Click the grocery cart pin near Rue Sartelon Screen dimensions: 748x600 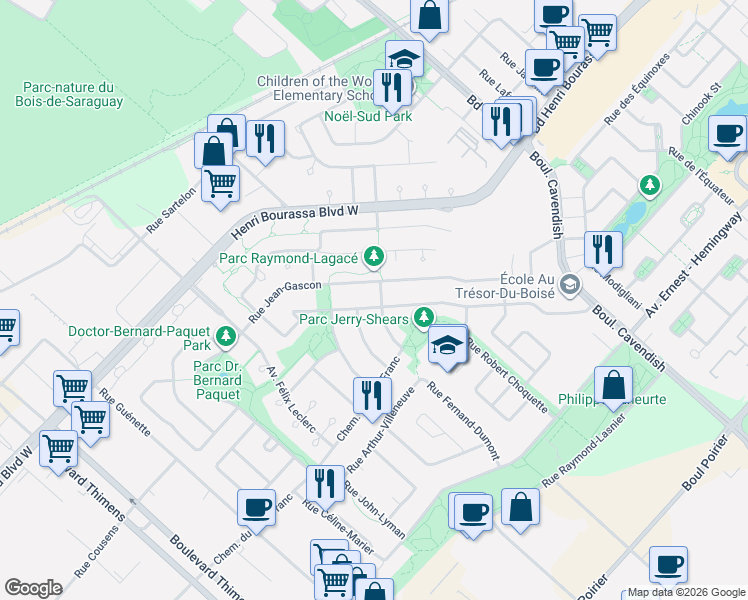point(220,185)
